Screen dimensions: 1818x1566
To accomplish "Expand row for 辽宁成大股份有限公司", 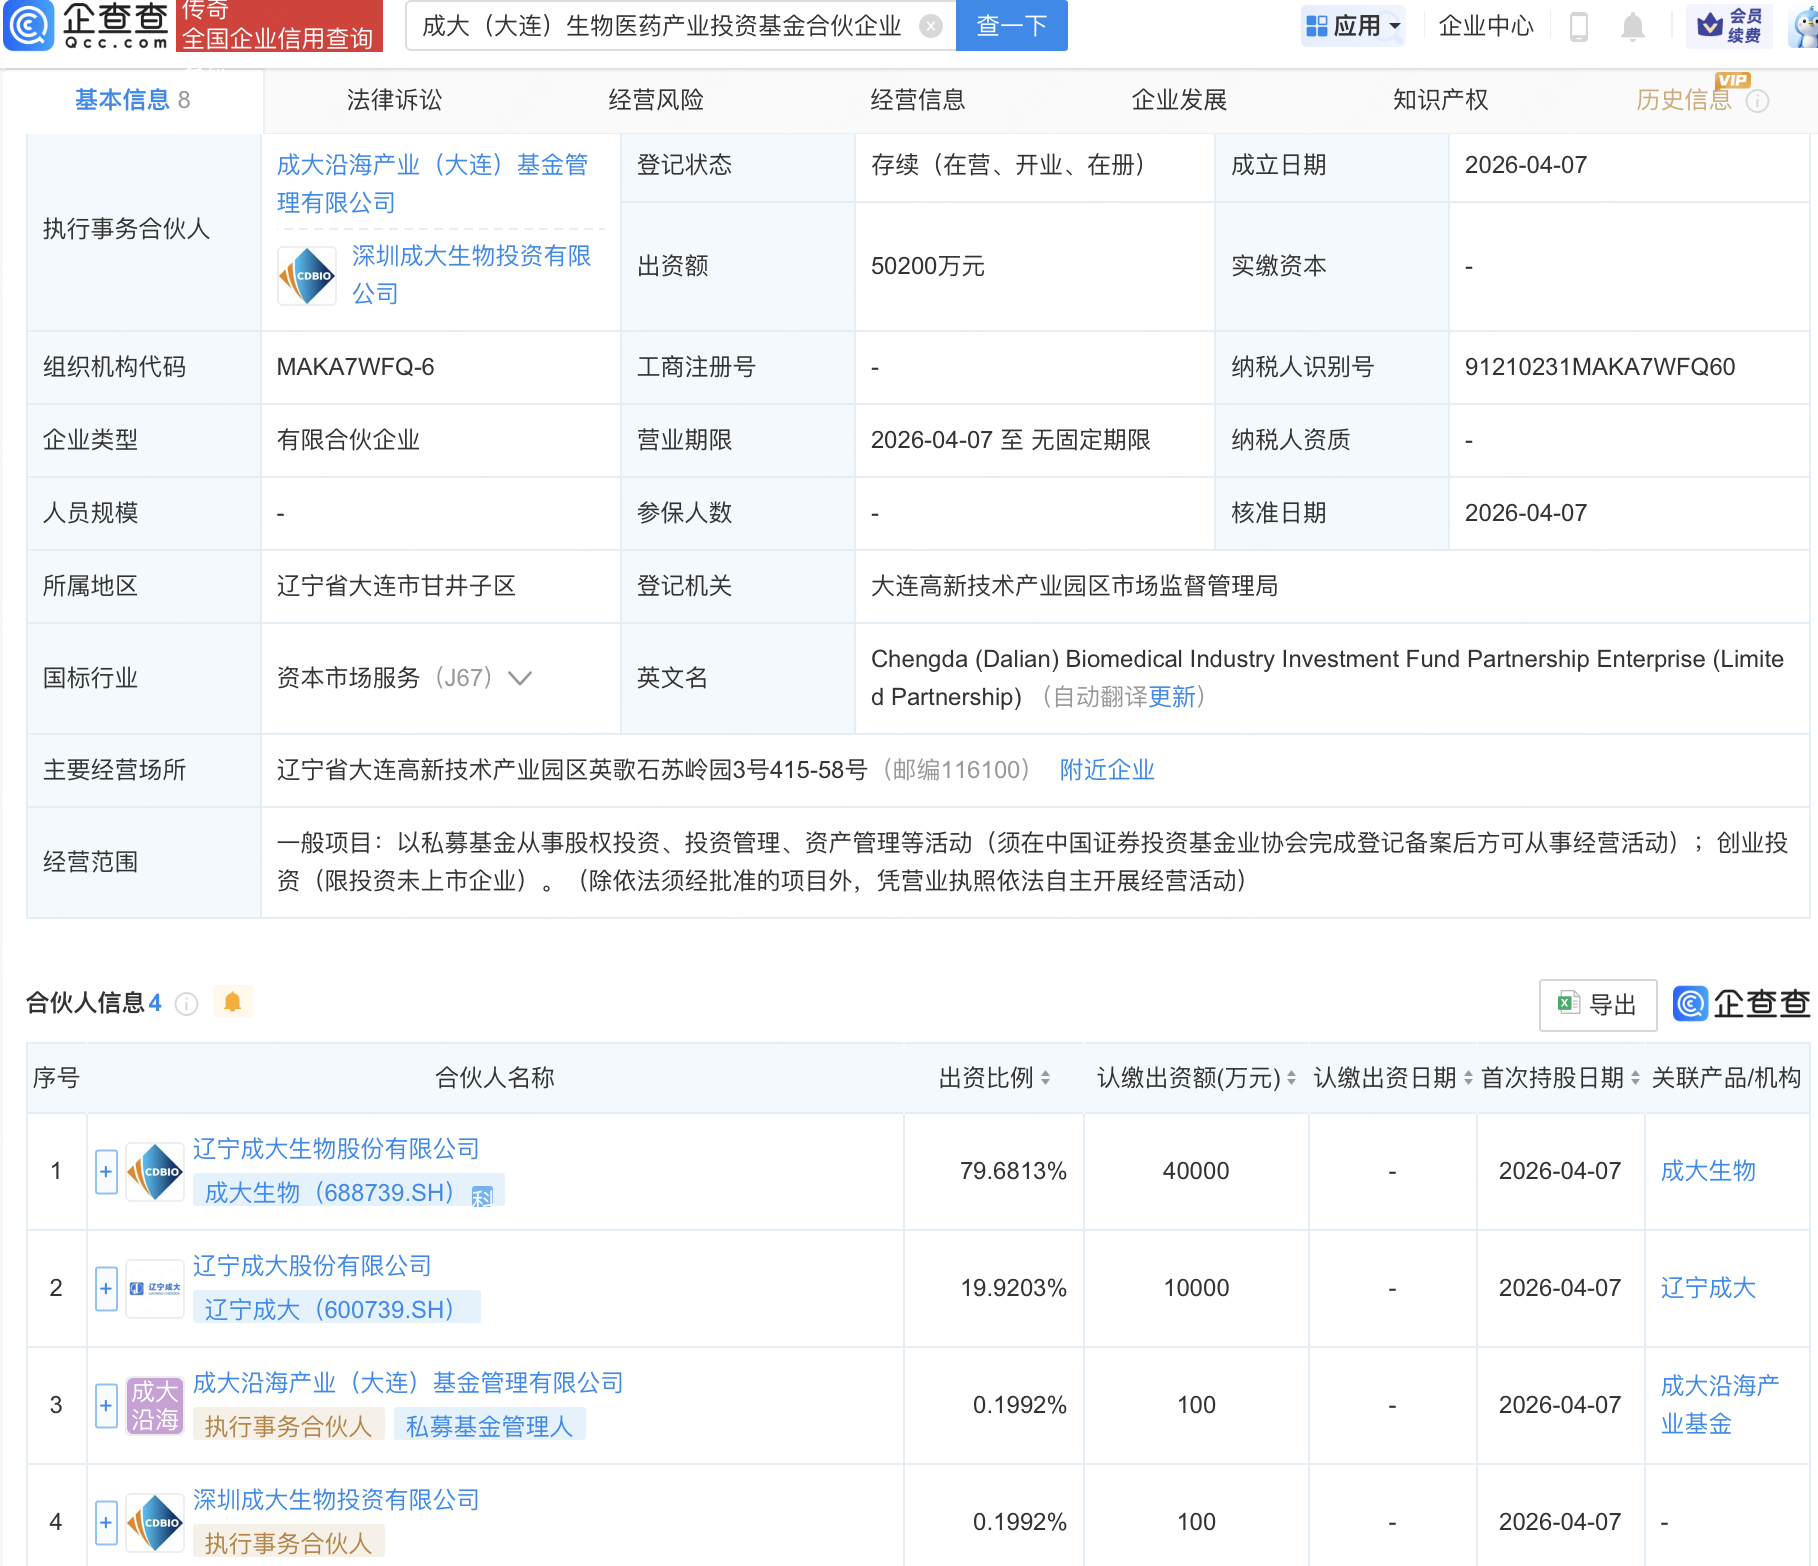I will [x=106, y=1288].
